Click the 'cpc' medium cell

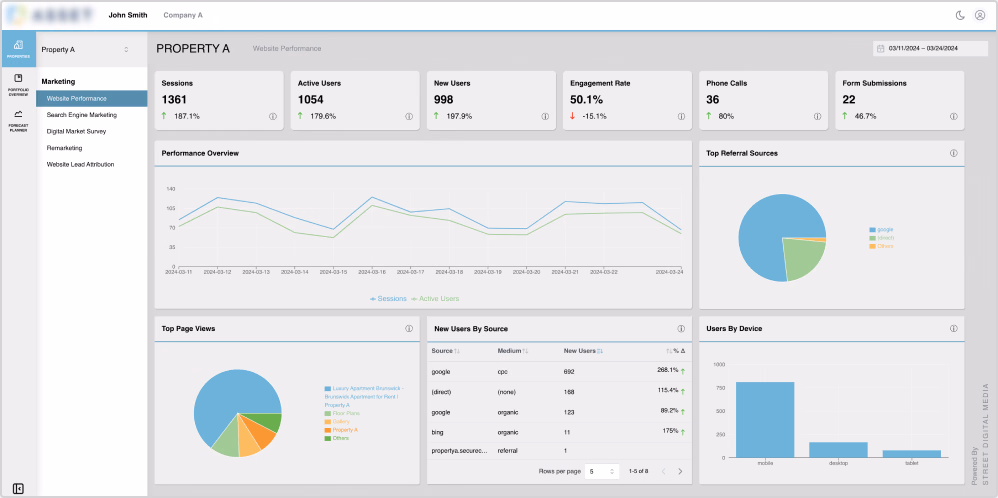(x=502, y=371)
